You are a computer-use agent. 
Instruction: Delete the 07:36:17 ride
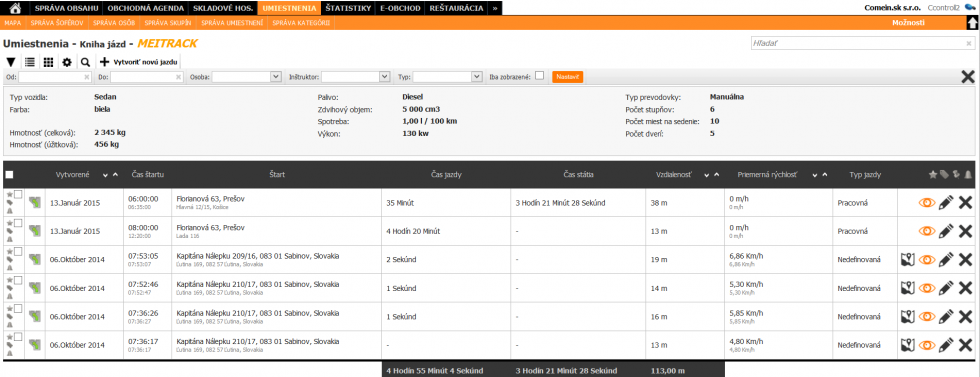tap(966, 344)
